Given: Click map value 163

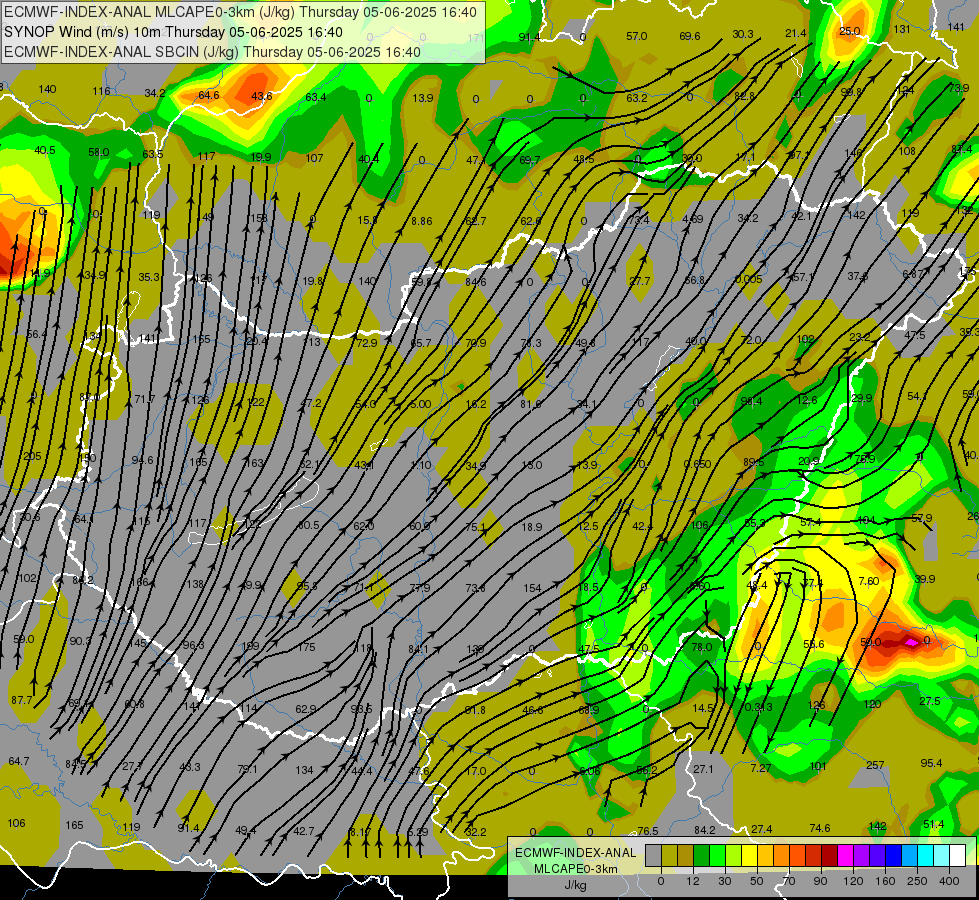Looking at the screenshot, I should (x=254, y=463).
